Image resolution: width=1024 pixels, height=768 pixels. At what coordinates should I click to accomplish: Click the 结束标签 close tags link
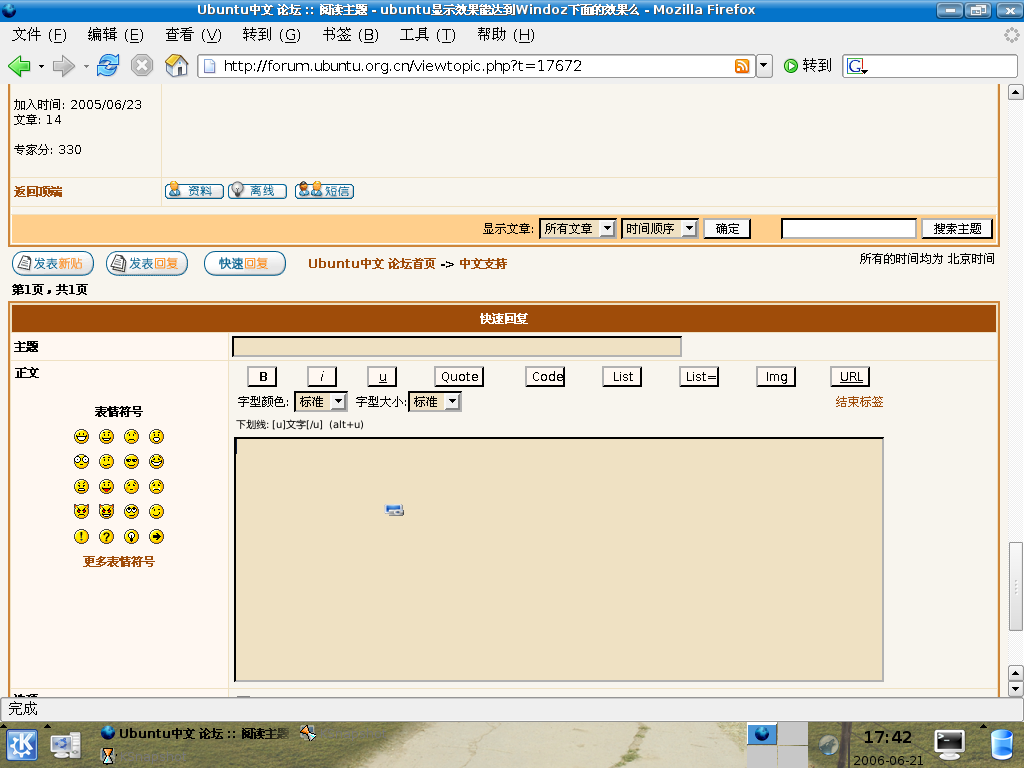click(x=859, y=402)
